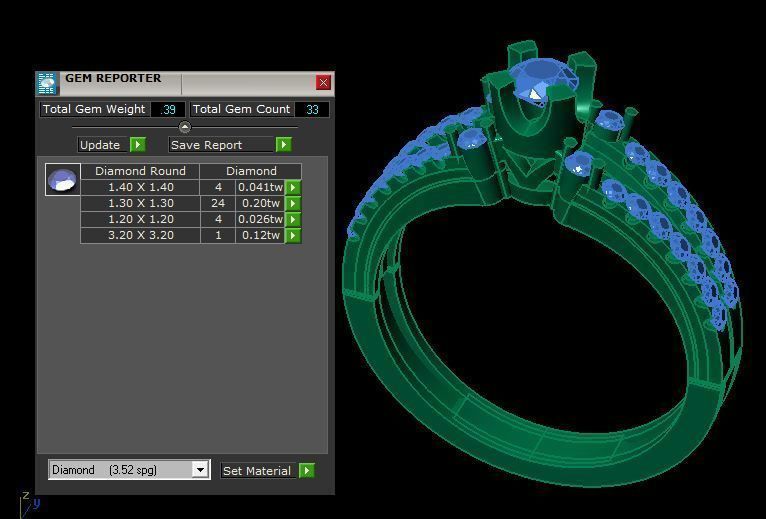Viewport: 766px width, 519px height.
Task: Click the viewport axis indicator icon
Action: click(29, 505)
